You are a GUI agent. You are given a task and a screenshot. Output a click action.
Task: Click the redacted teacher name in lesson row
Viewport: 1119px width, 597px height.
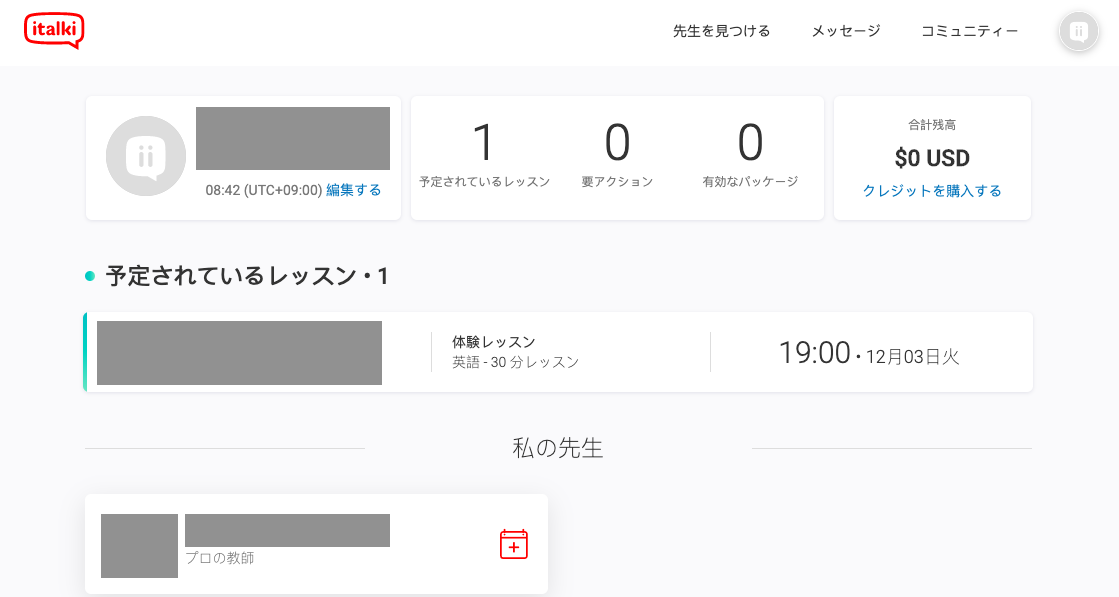coord(239,353)
